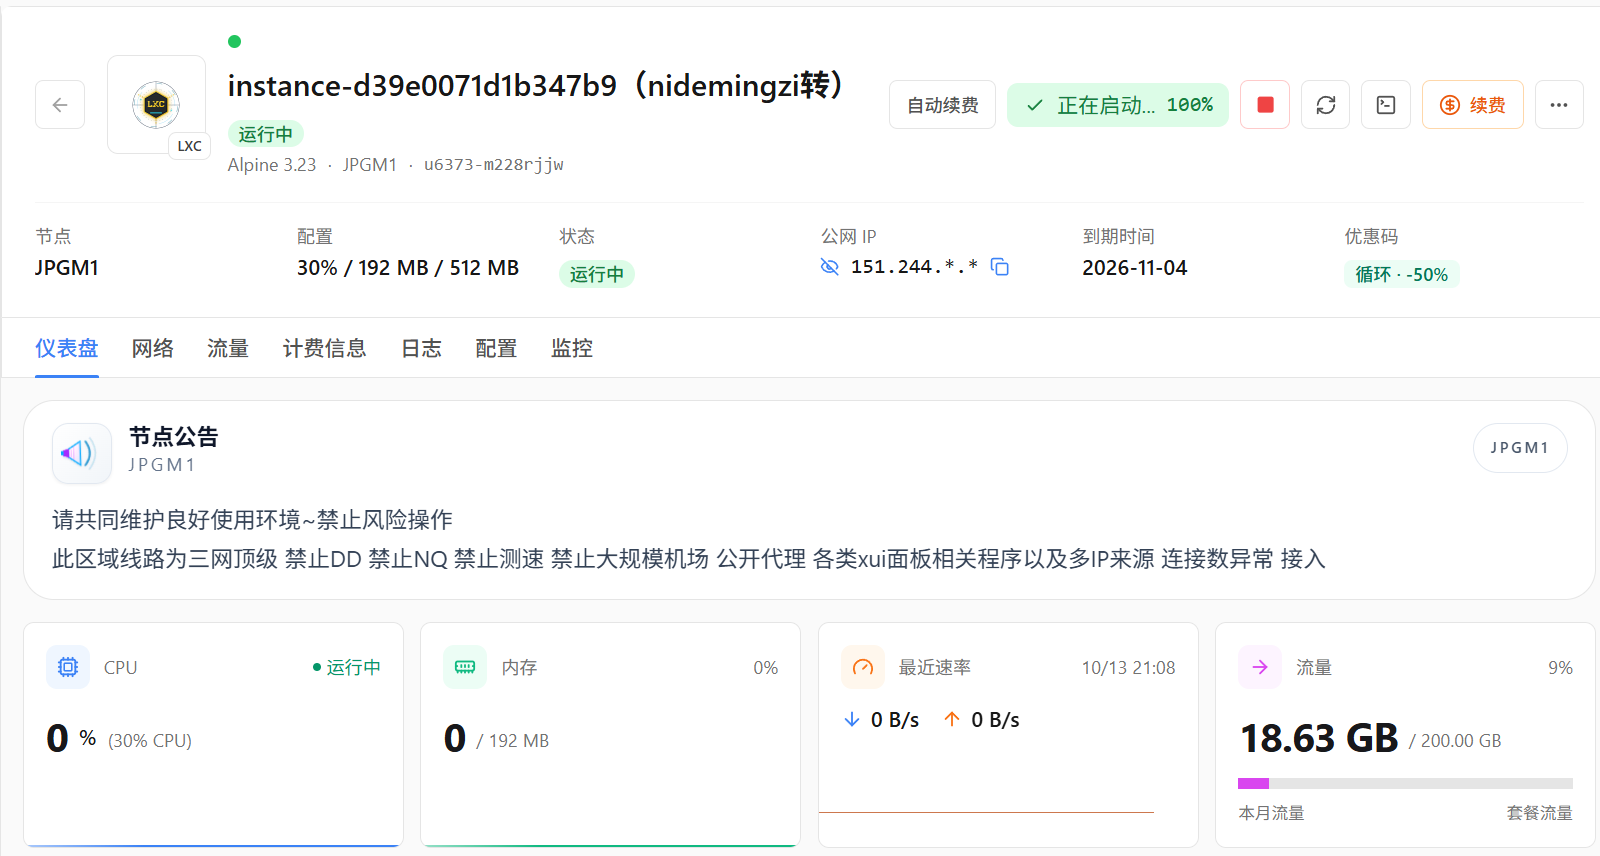Screen dimensions: 1600x856
Task: Open the 计费信息 tab
Action: 325,348
